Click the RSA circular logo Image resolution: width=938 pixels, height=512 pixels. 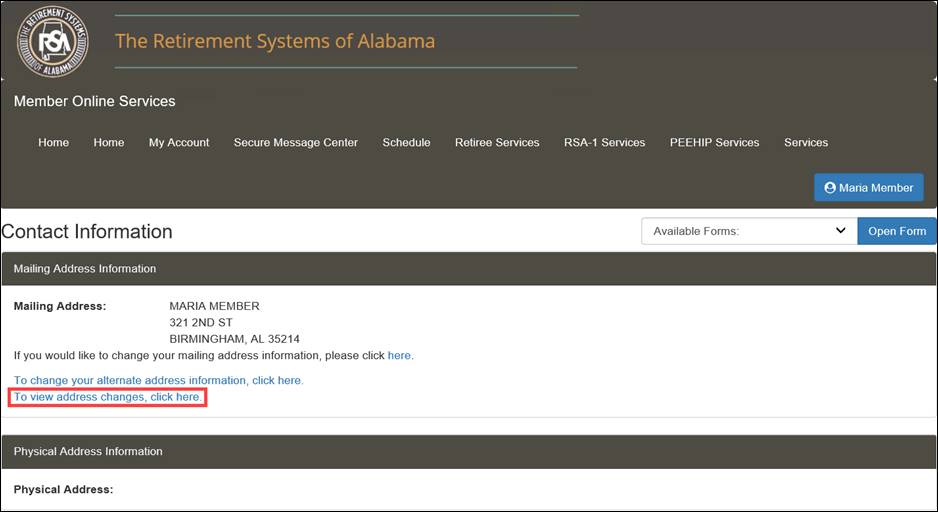52,42
